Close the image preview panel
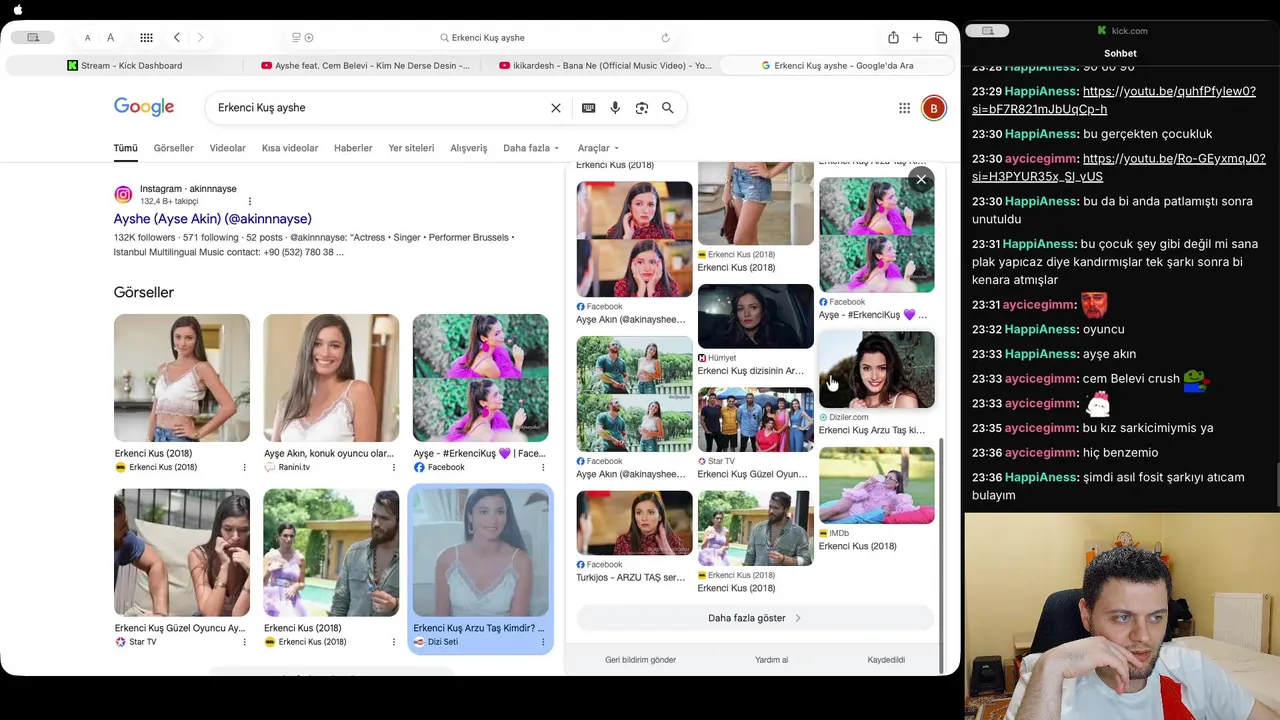The image size is (1280, 720). tap(921, 180)
